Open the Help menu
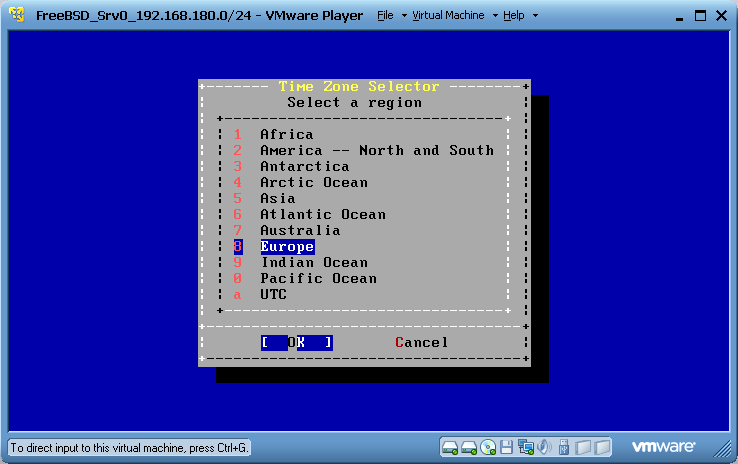738x464 pixels. (x=513, y=16)
